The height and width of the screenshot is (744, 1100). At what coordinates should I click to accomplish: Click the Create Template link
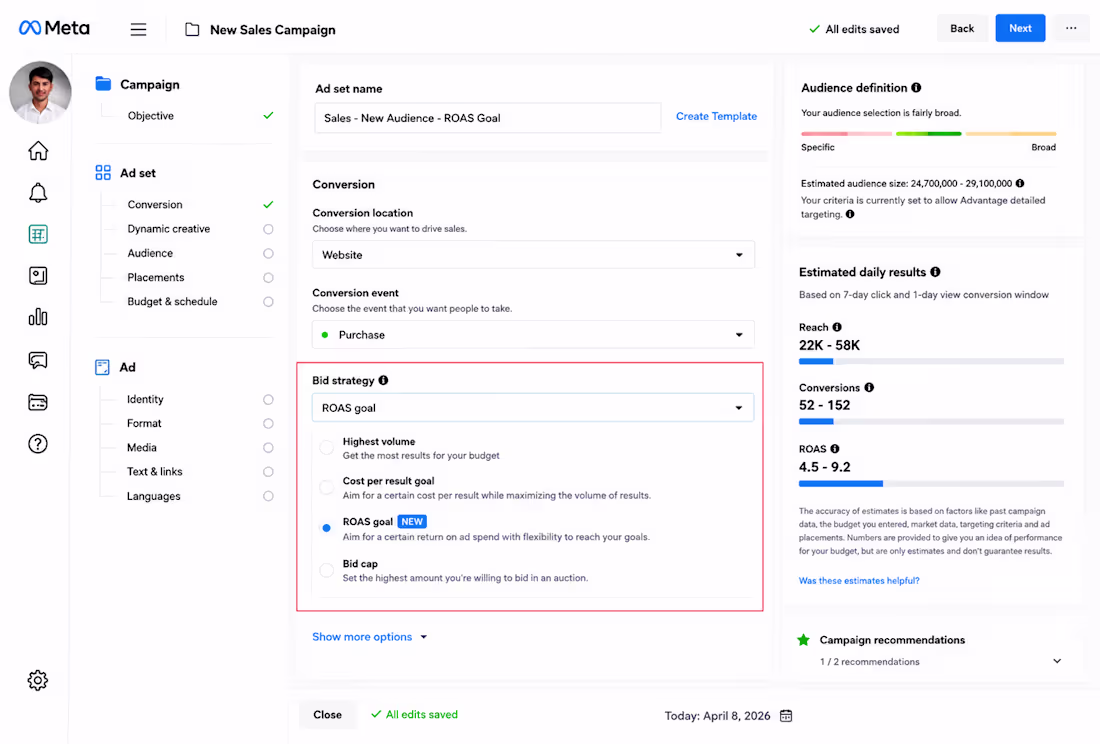(x=716, y=116)
